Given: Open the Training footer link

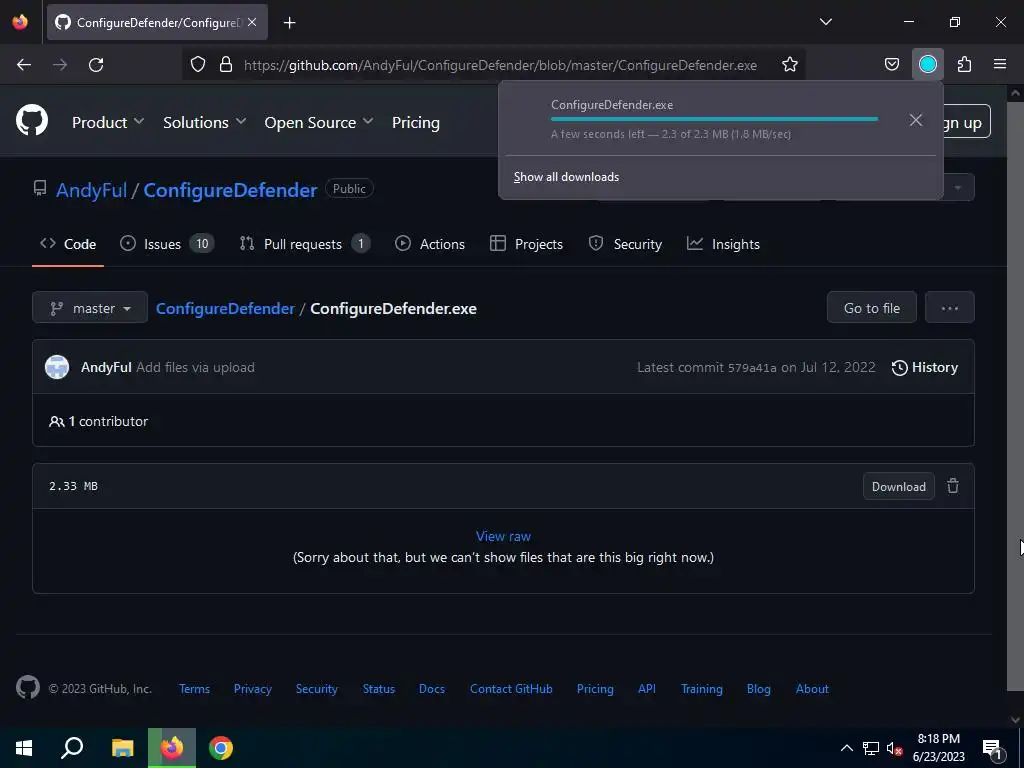Looking at the screenshot, I should tap(701, 688).
